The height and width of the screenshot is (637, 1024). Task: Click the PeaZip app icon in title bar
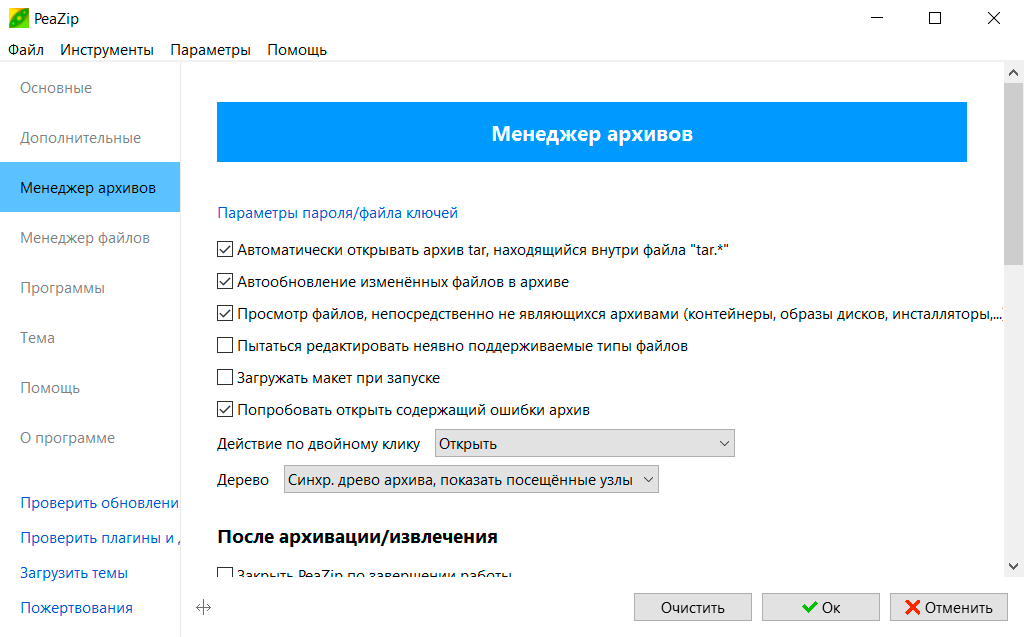tap(18, 18)
